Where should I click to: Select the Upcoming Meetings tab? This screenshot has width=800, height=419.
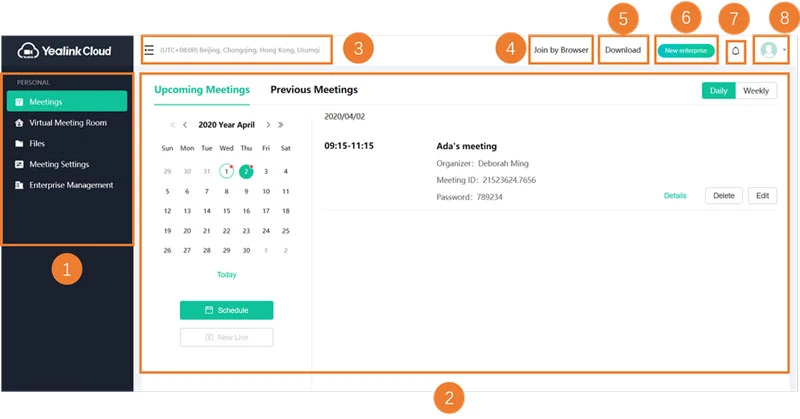[202, 90]
